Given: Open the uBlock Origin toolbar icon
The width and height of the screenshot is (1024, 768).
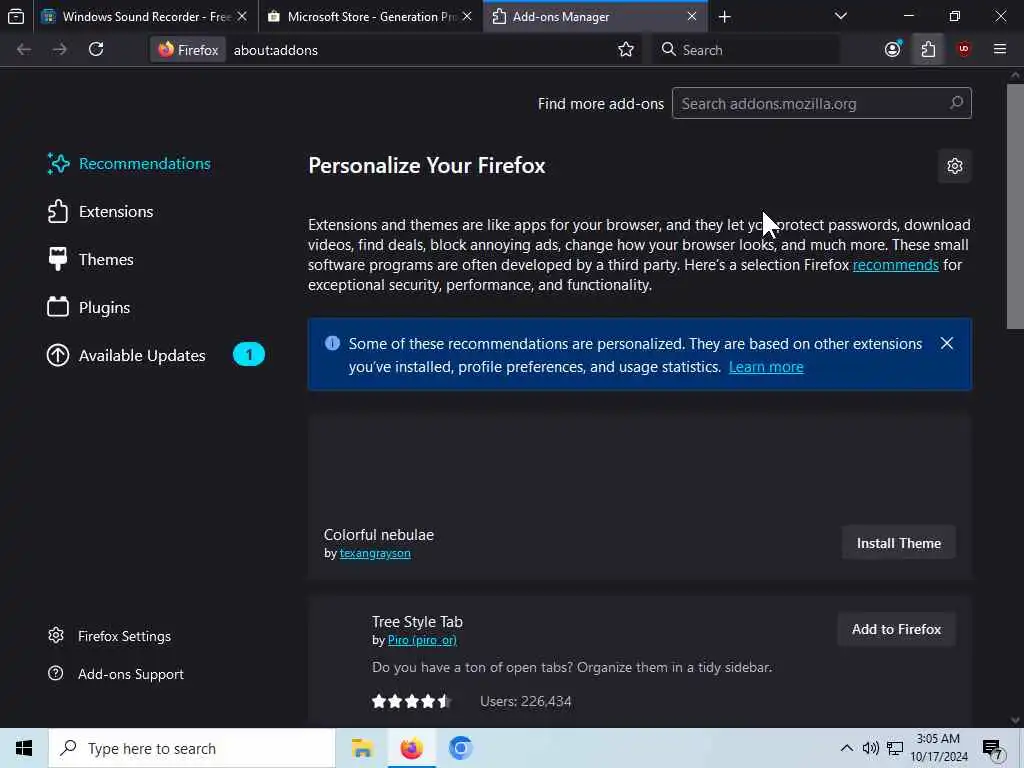Looking at the screenshot, I should point(964,50).
